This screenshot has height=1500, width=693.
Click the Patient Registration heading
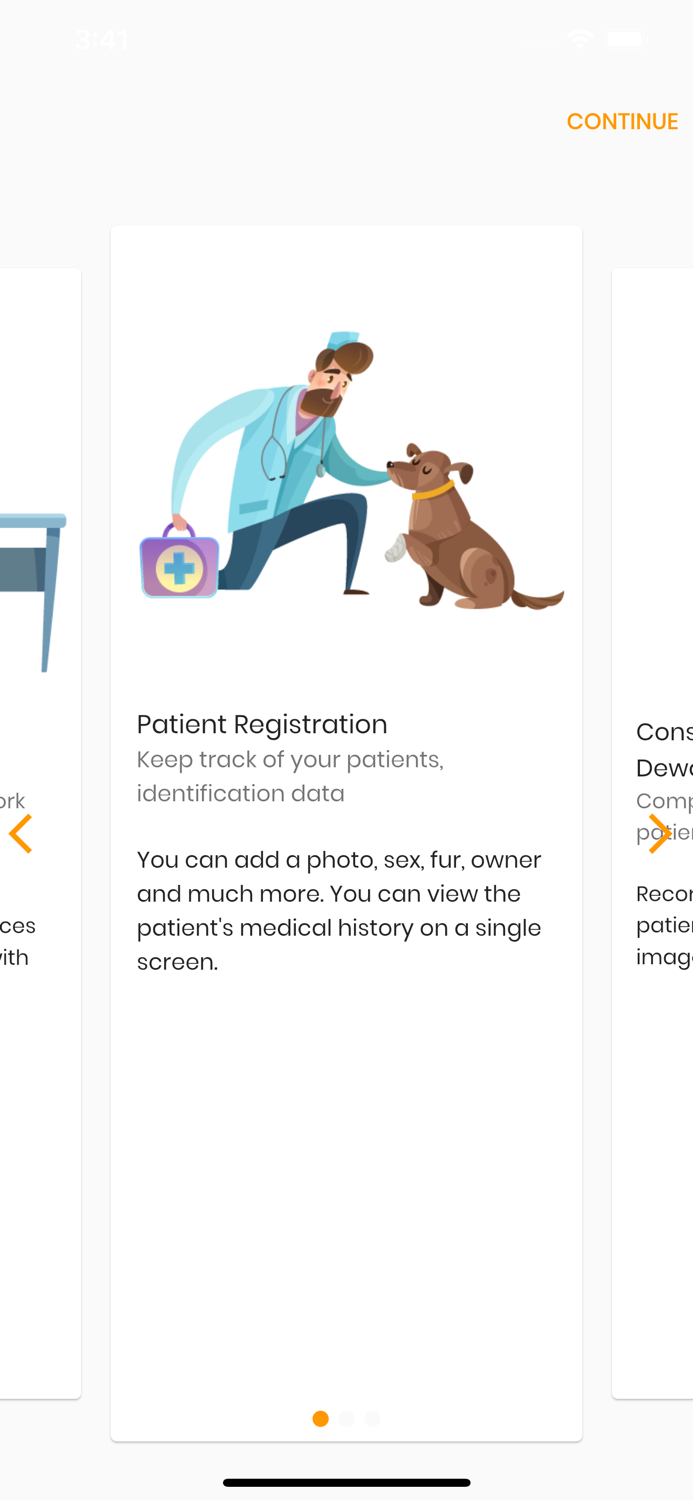coord(262,724)
